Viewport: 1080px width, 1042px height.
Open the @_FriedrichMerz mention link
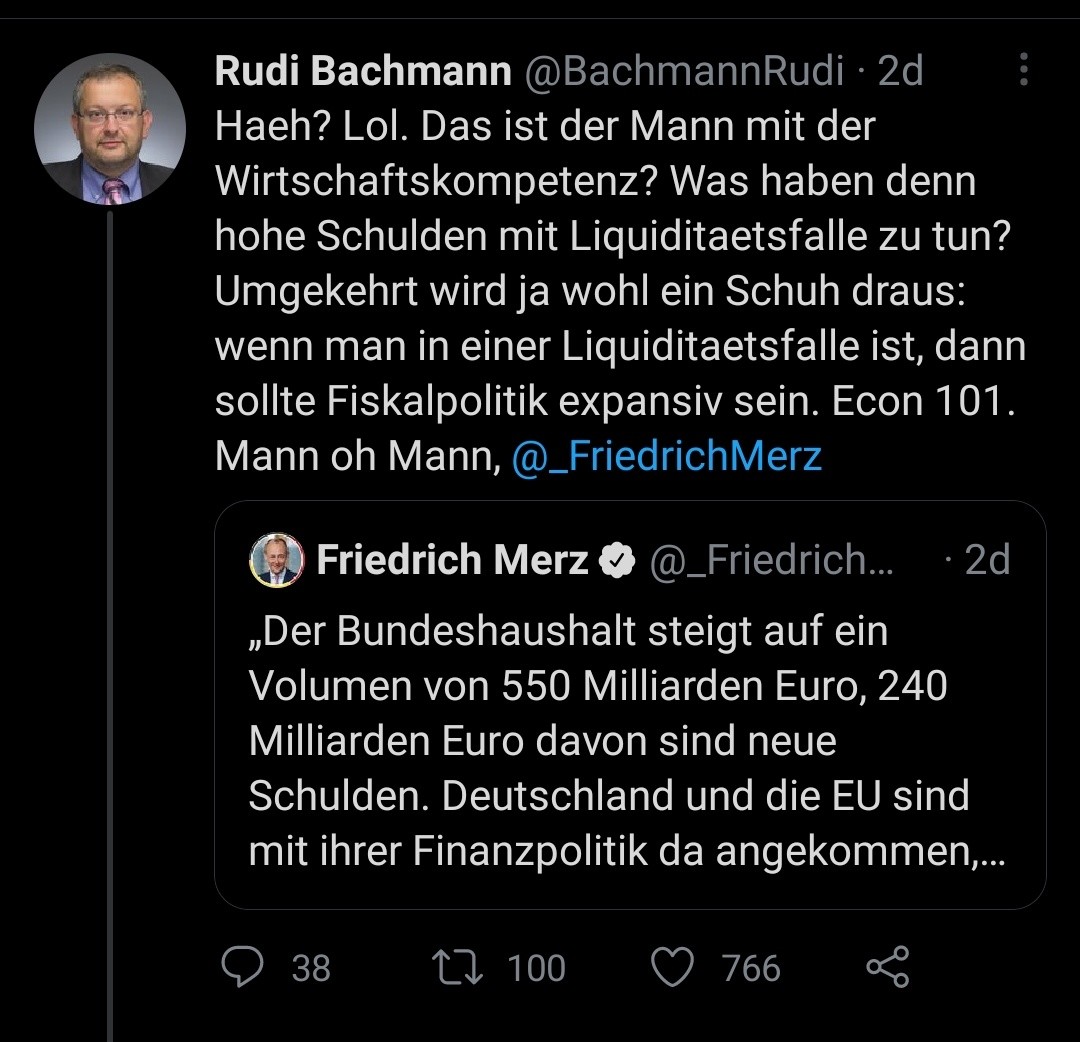tap(666, 456)
